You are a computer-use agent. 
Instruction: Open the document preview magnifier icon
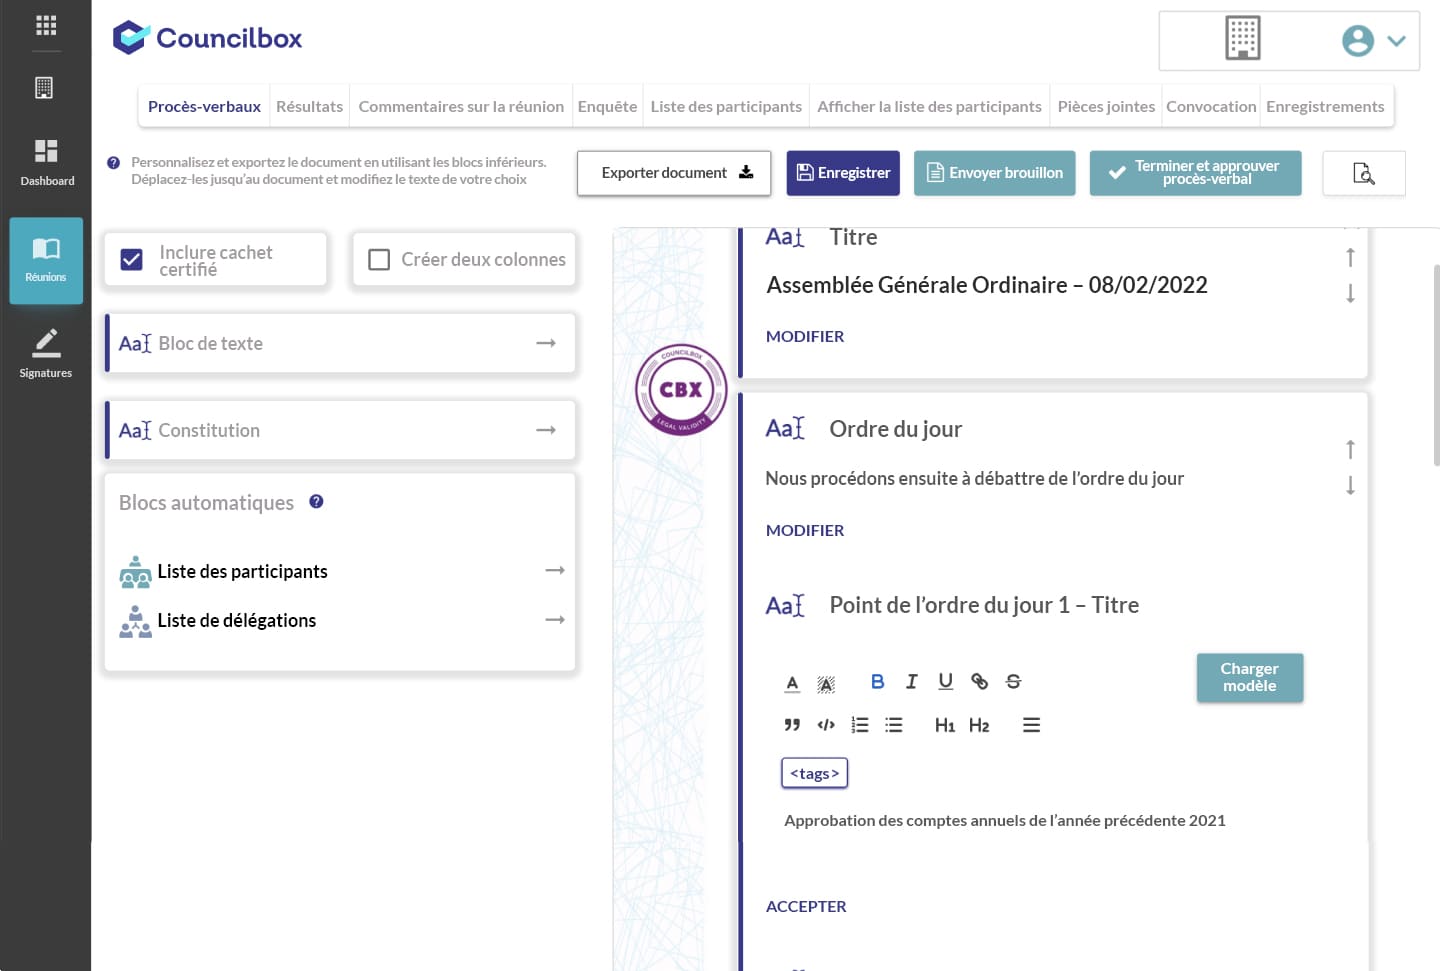(x=1363, y=173)
